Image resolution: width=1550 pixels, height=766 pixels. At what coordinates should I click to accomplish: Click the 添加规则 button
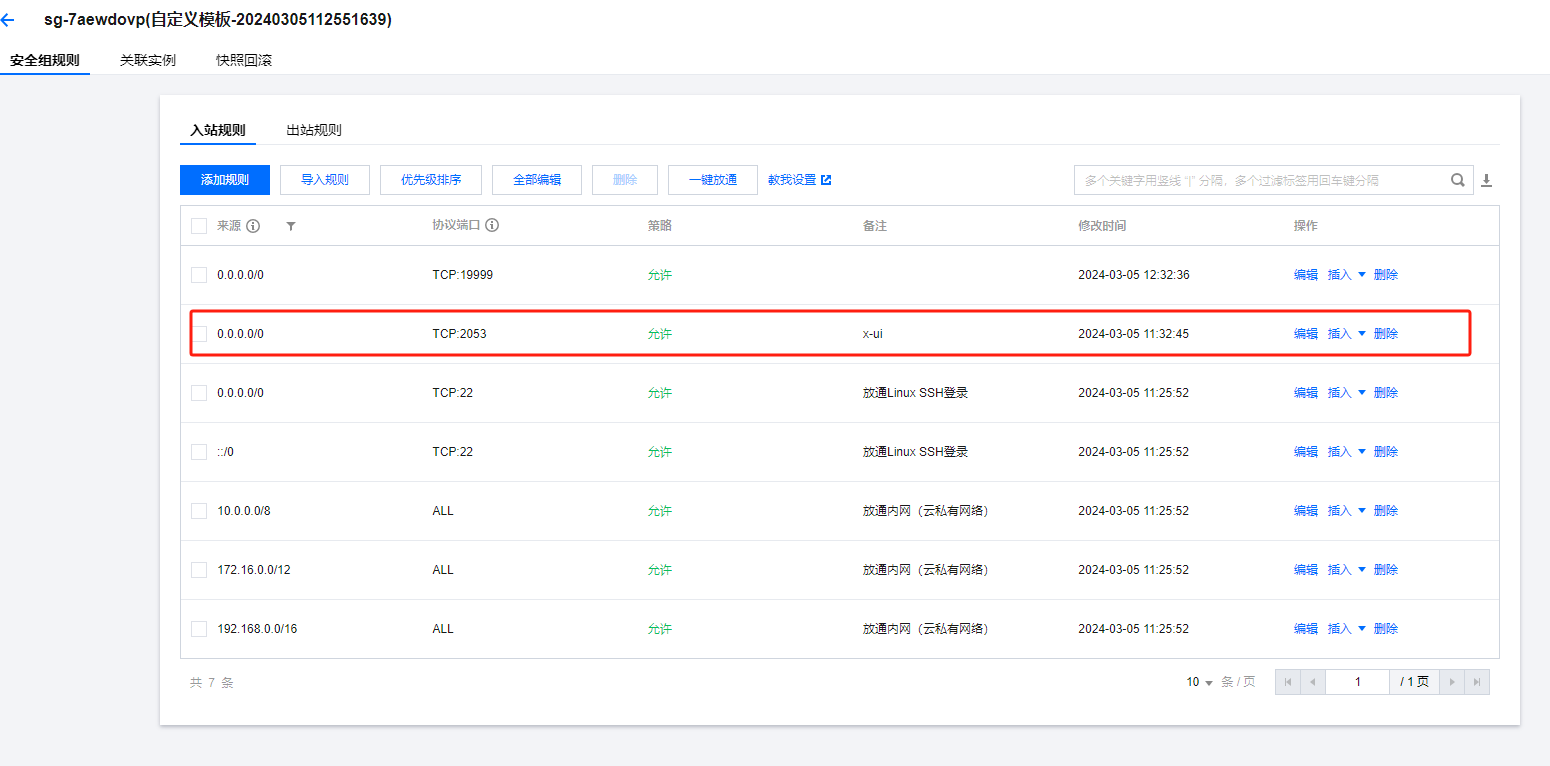coord(225,180)
